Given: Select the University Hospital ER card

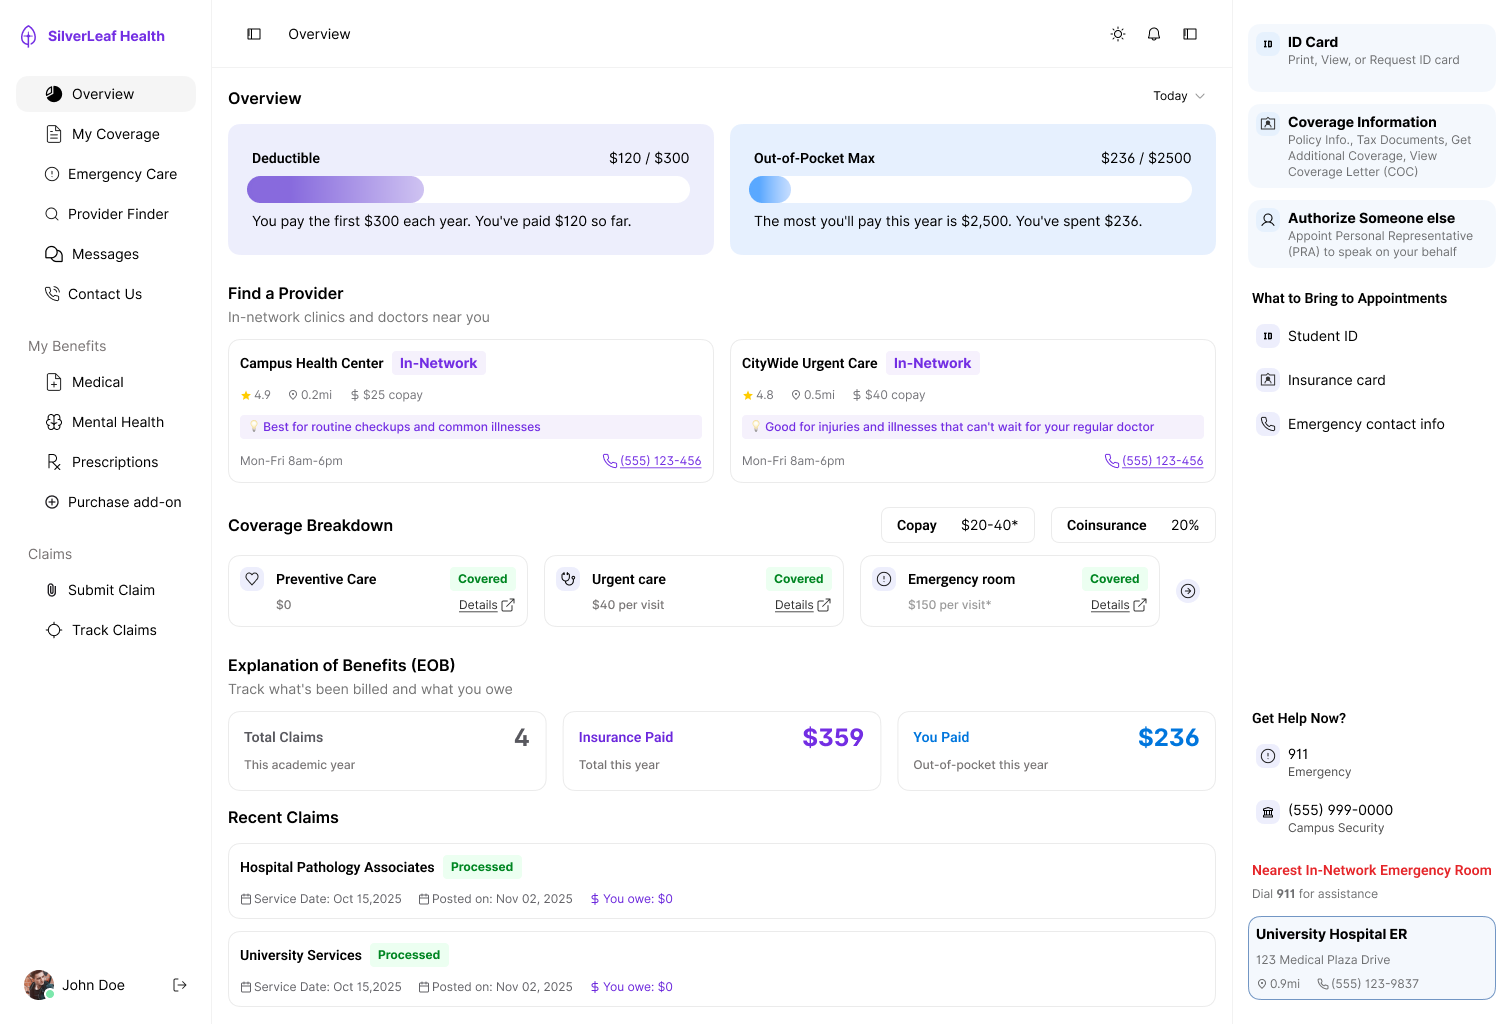Looking at the screenshot, I should point(1371,958).
